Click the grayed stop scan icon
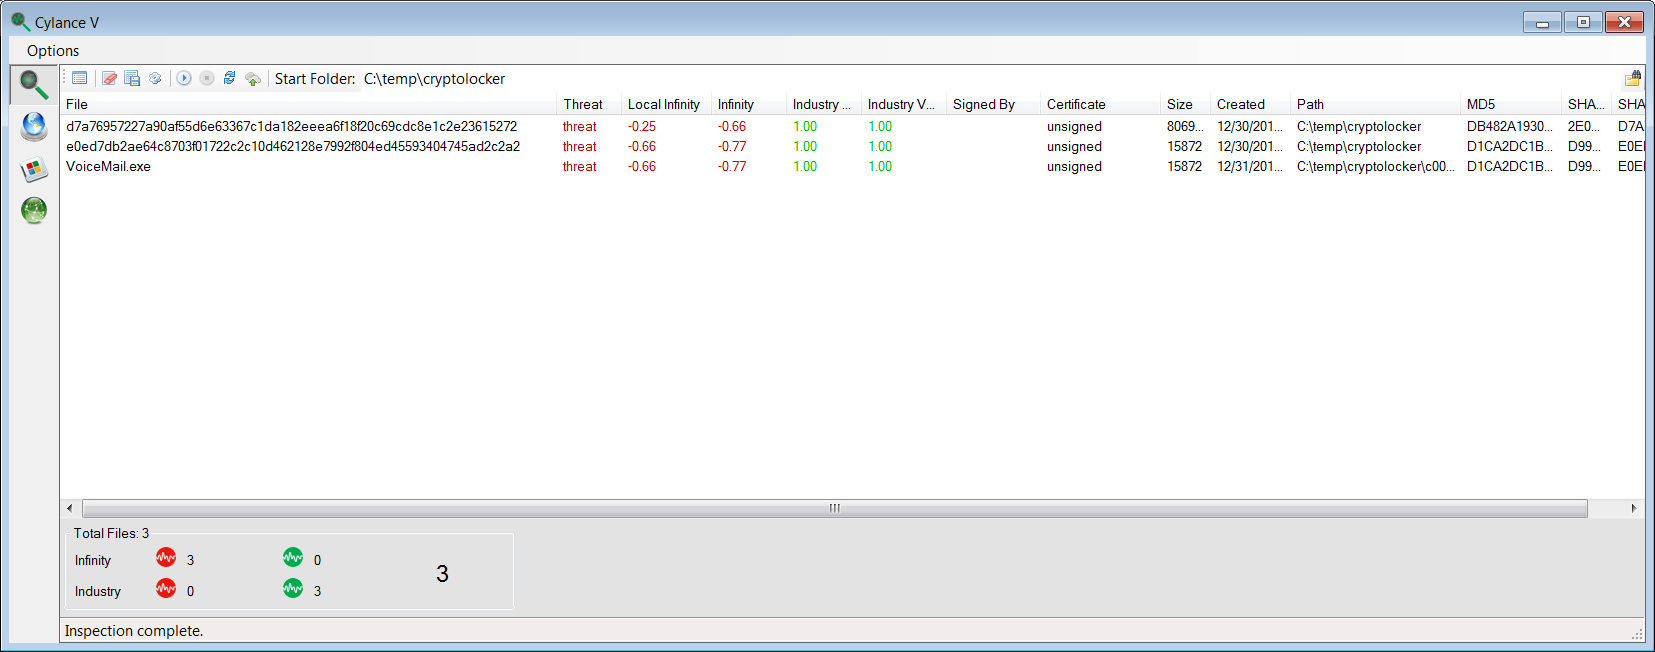The image size is (1655, 652). click(x=207, y=78)
